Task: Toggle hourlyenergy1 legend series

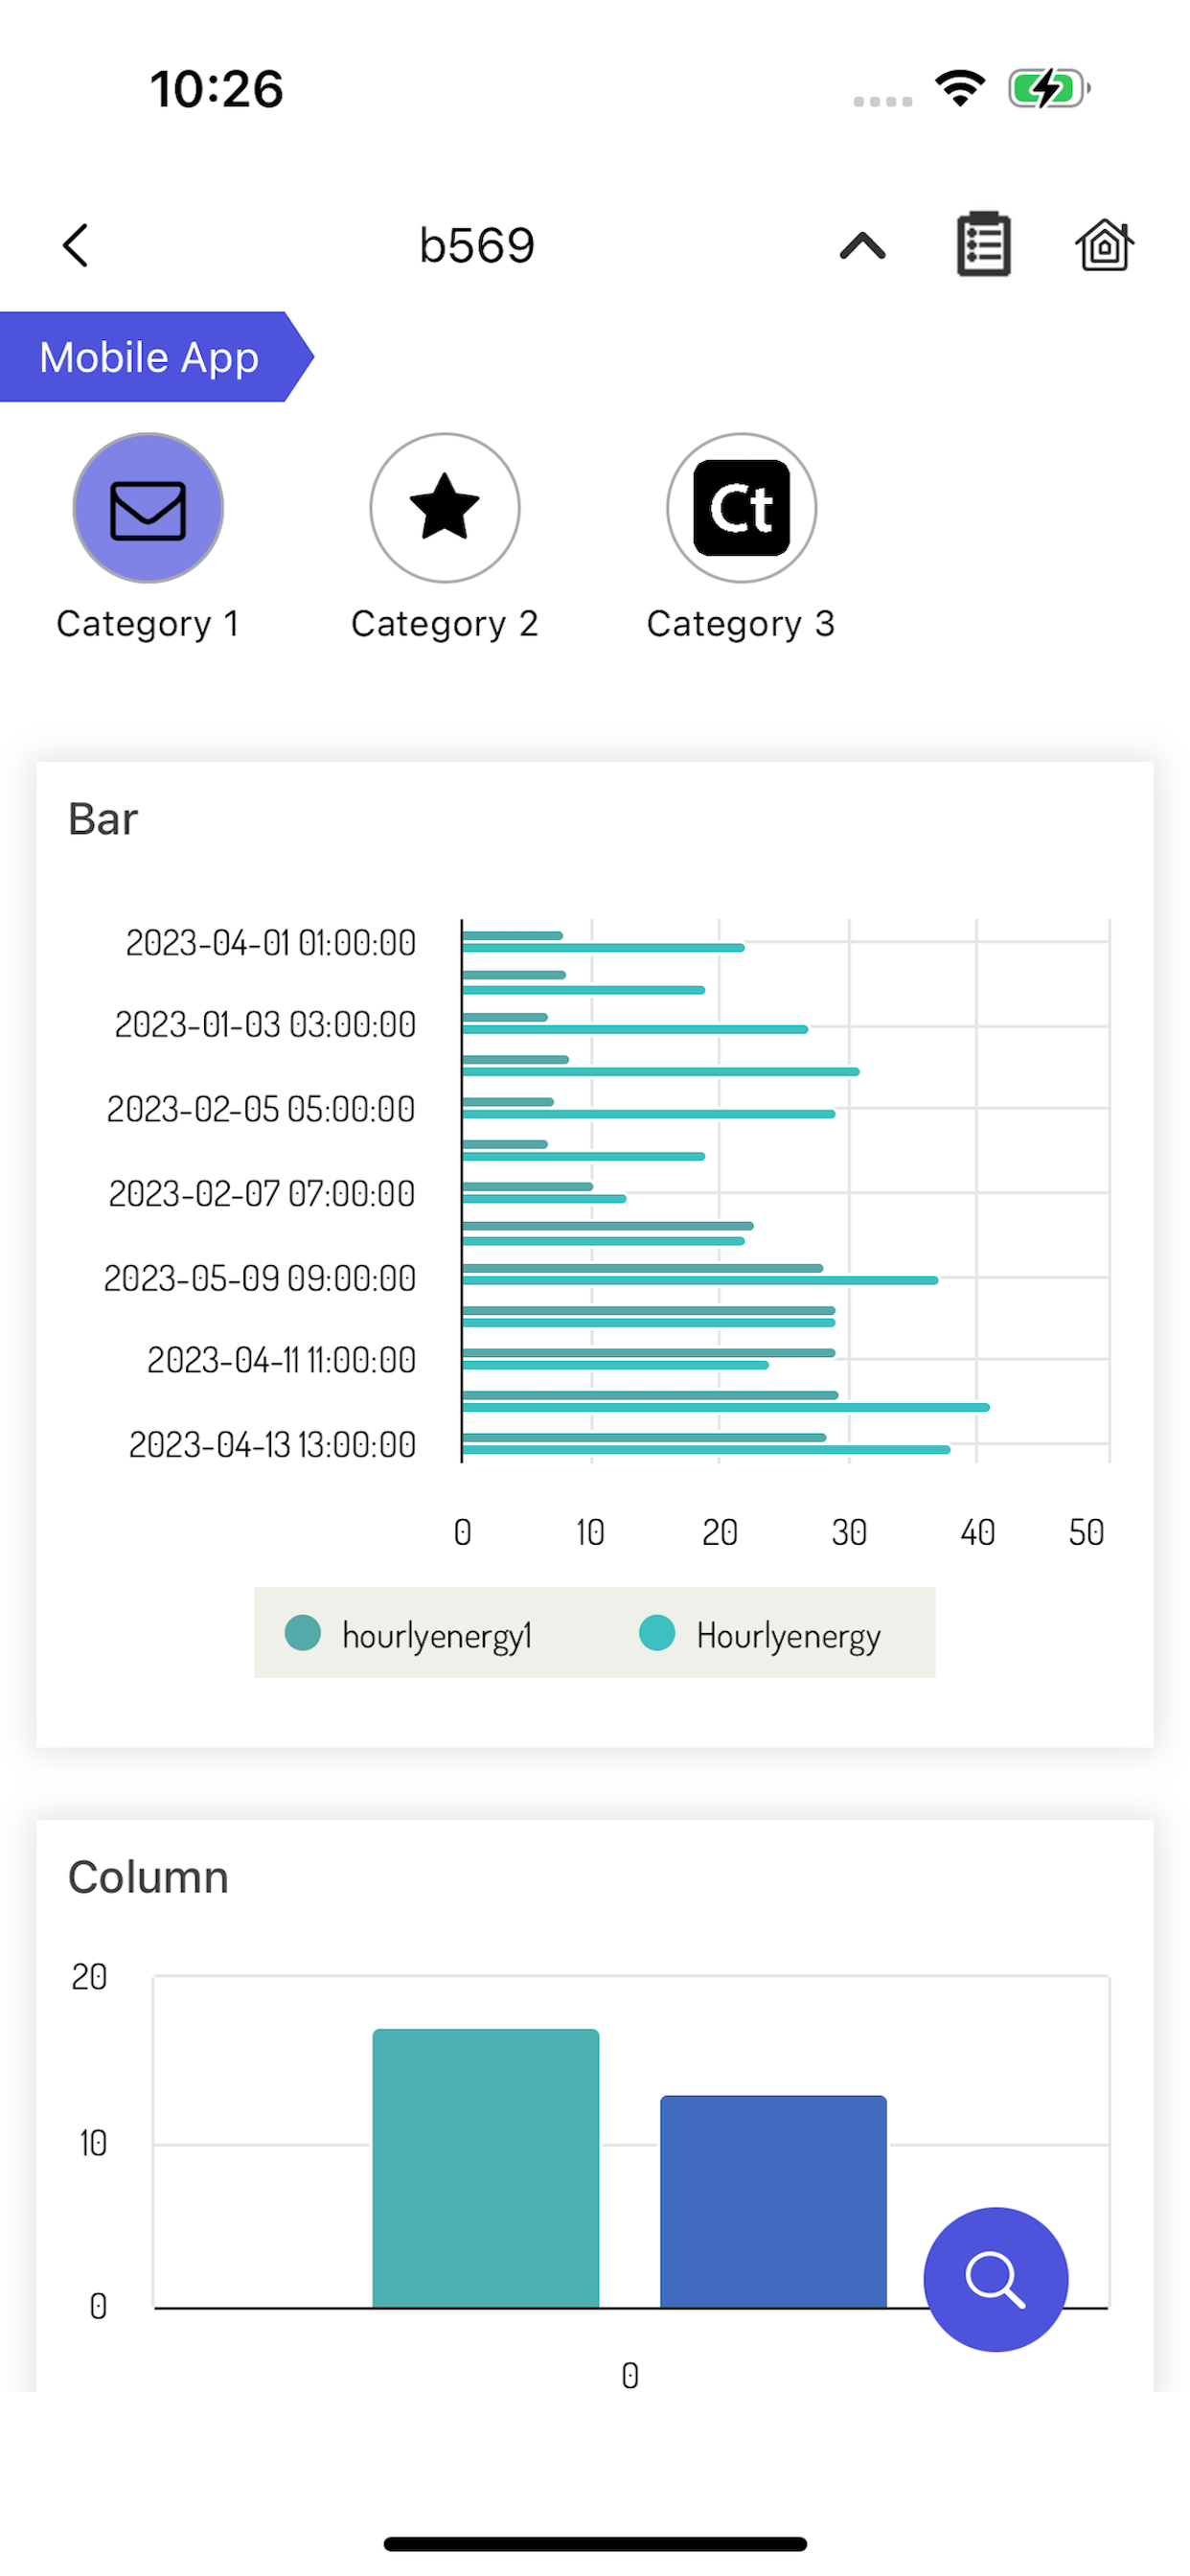Action: 408,1634
